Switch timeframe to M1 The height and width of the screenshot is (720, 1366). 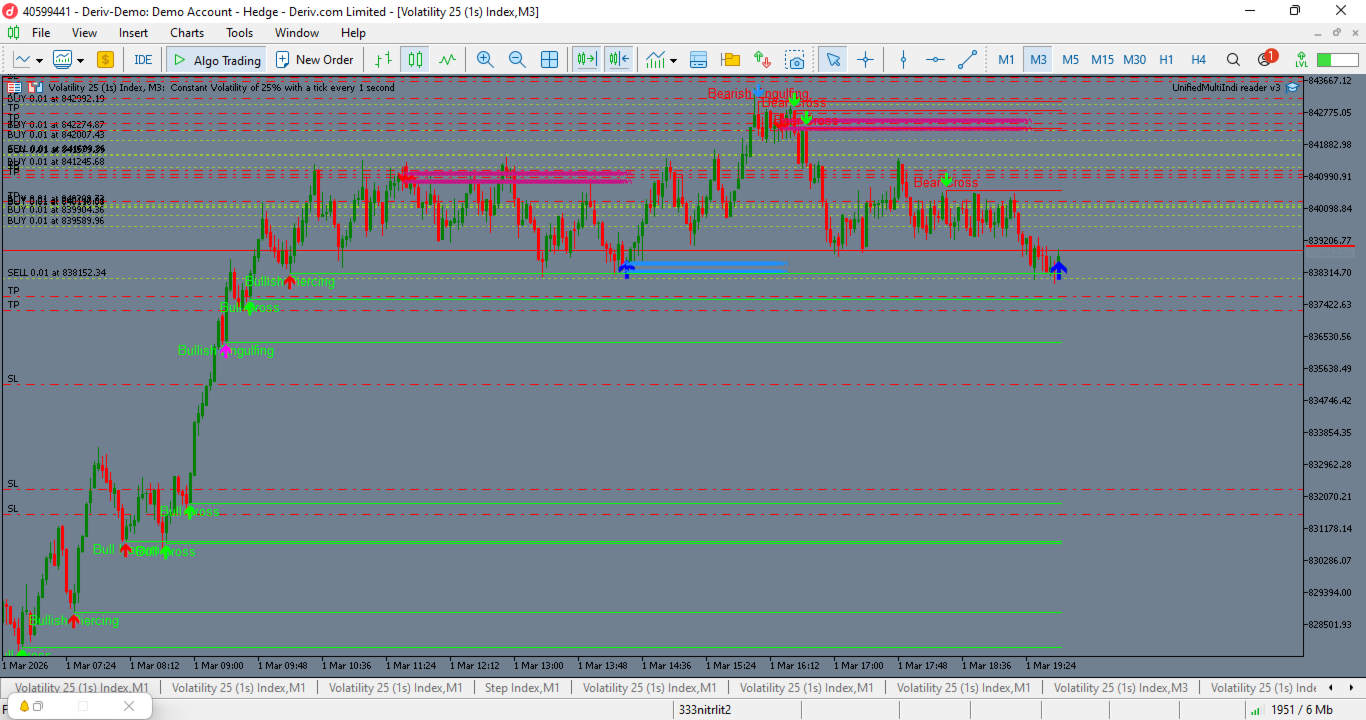1006,60
